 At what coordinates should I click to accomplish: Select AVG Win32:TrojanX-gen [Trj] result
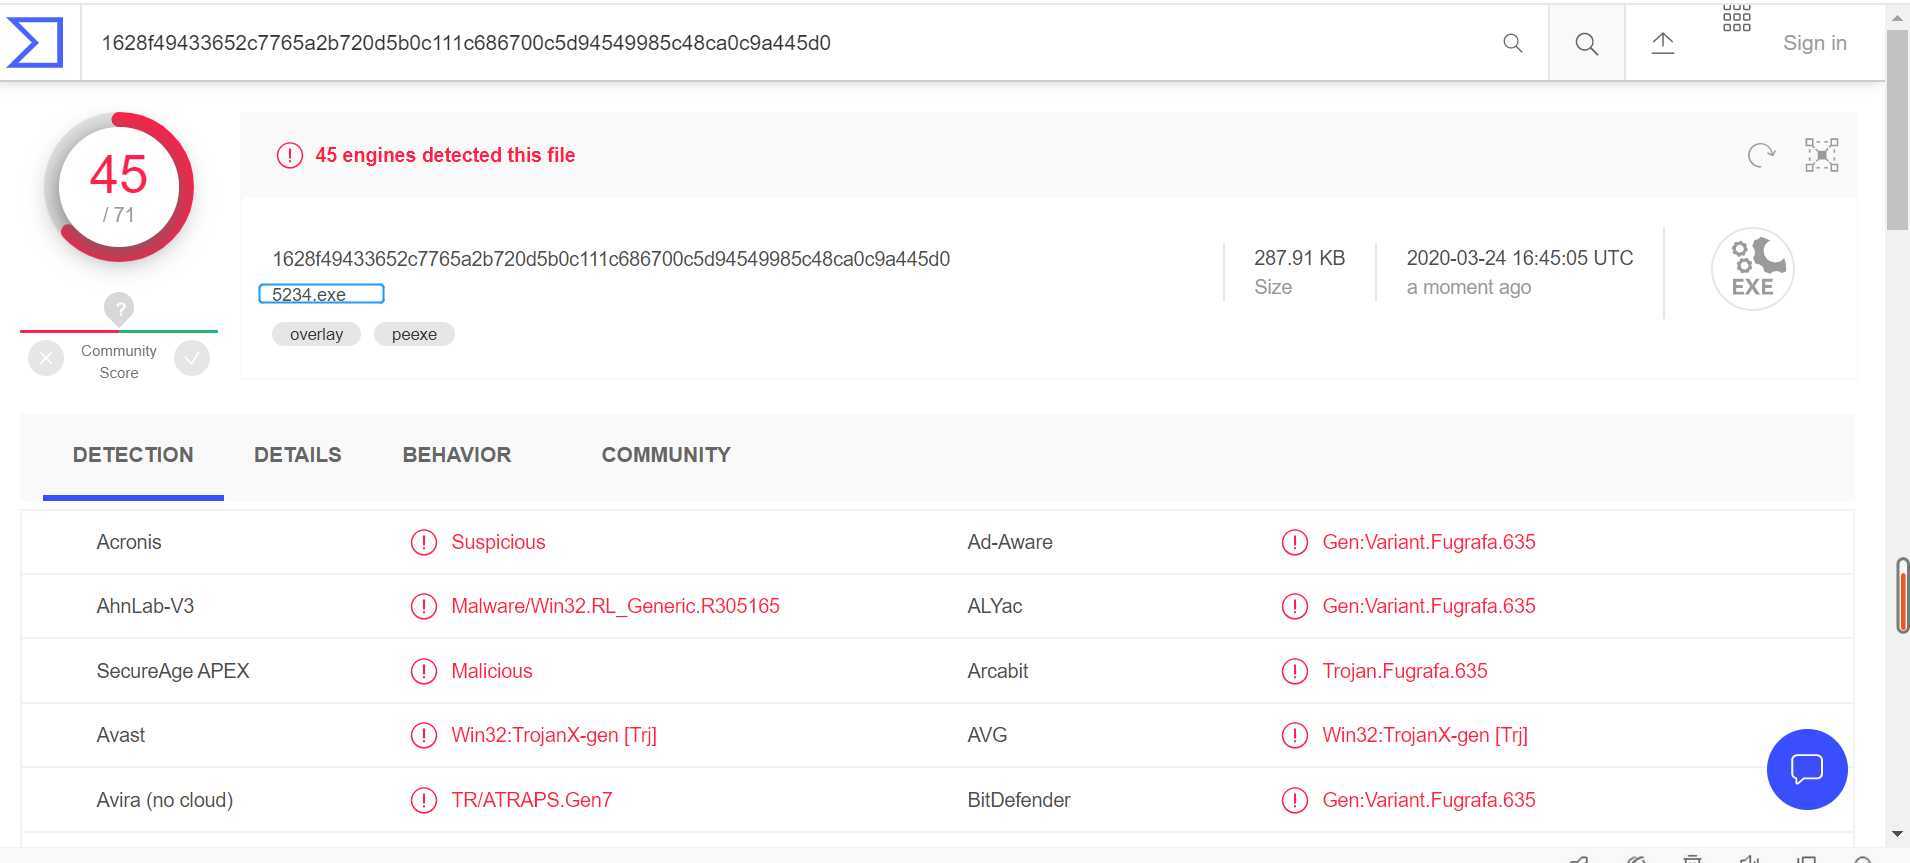(x=1425, y=735)
